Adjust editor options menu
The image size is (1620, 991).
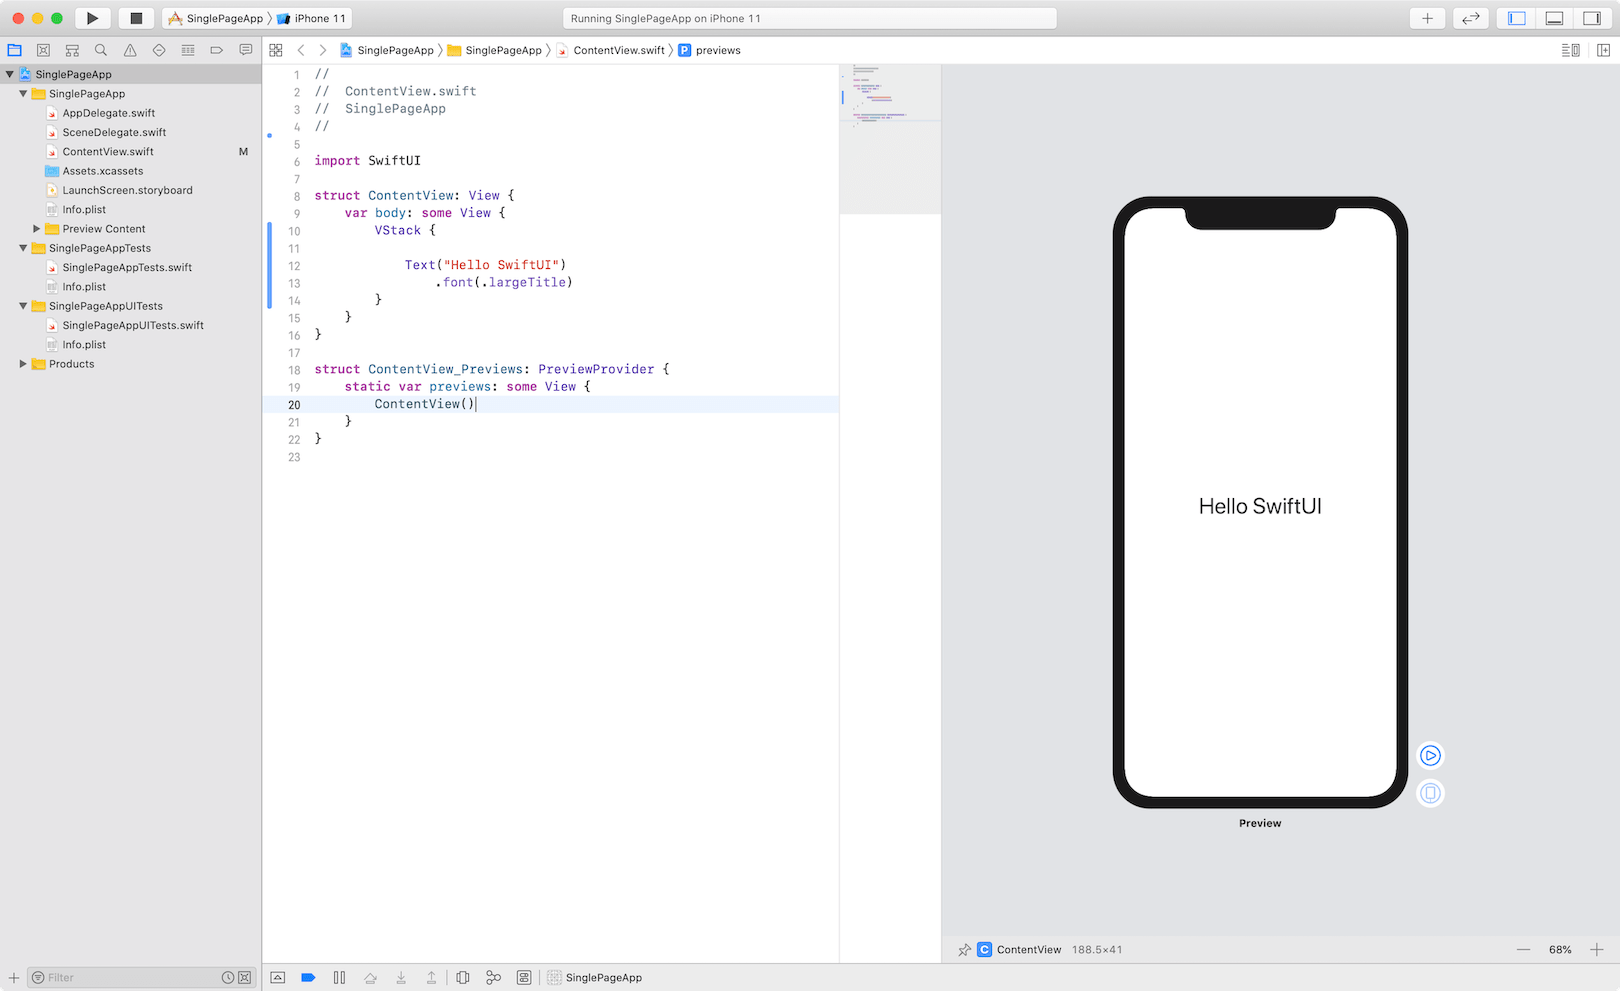pyautogui.click(x=1571, y=50)
